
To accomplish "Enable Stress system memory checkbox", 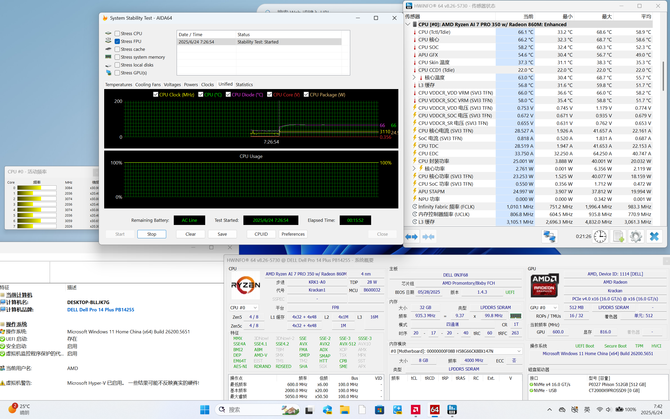I will tap(117, 57).
